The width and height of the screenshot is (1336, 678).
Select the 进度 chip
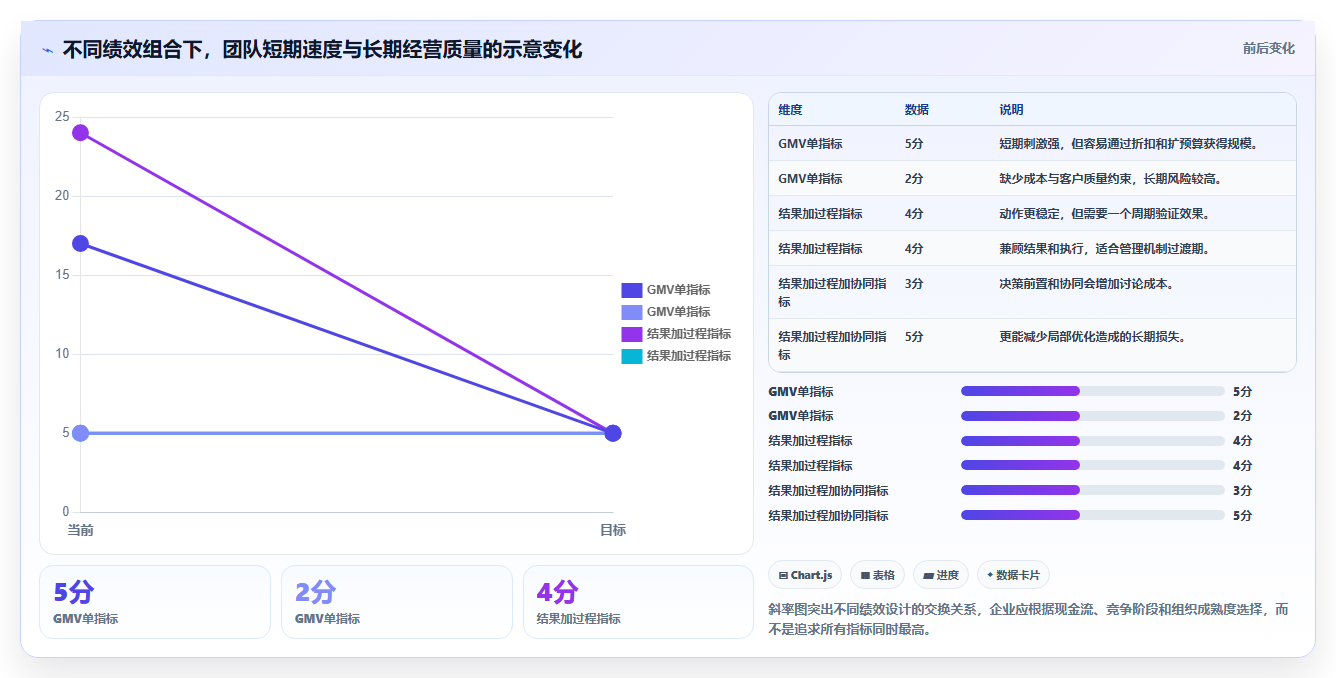tap(941, 575)
